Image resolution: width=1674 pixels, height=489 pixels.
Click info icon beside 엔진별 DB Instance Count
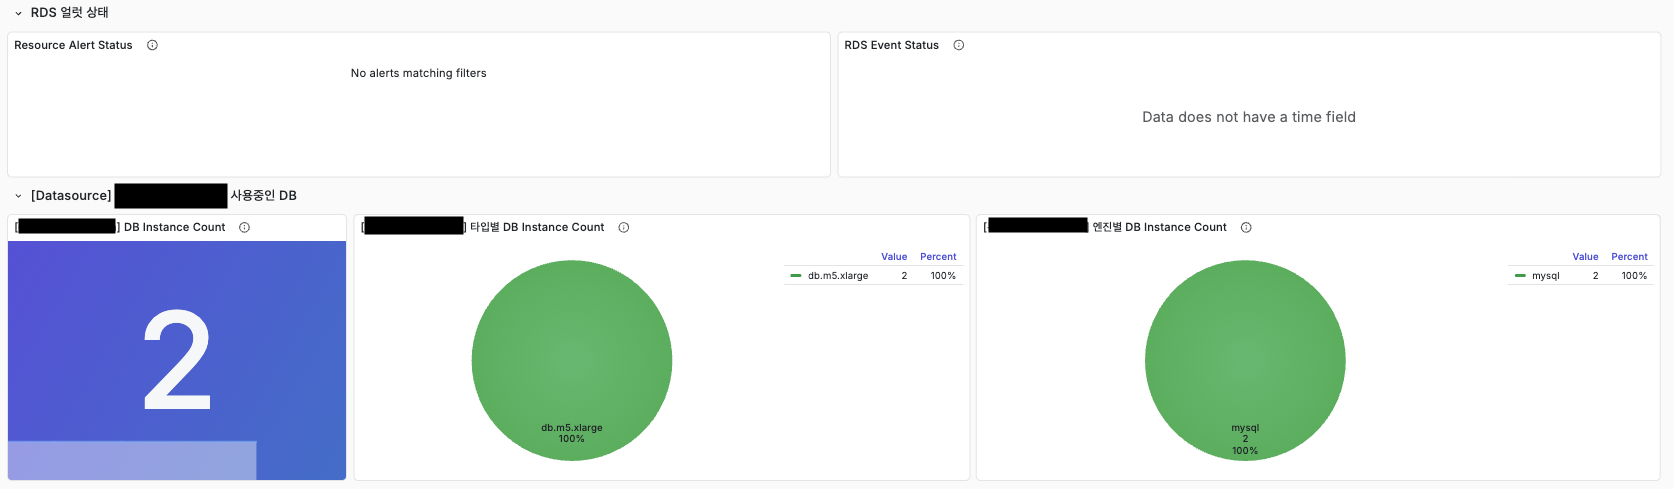click(1246, 227)
